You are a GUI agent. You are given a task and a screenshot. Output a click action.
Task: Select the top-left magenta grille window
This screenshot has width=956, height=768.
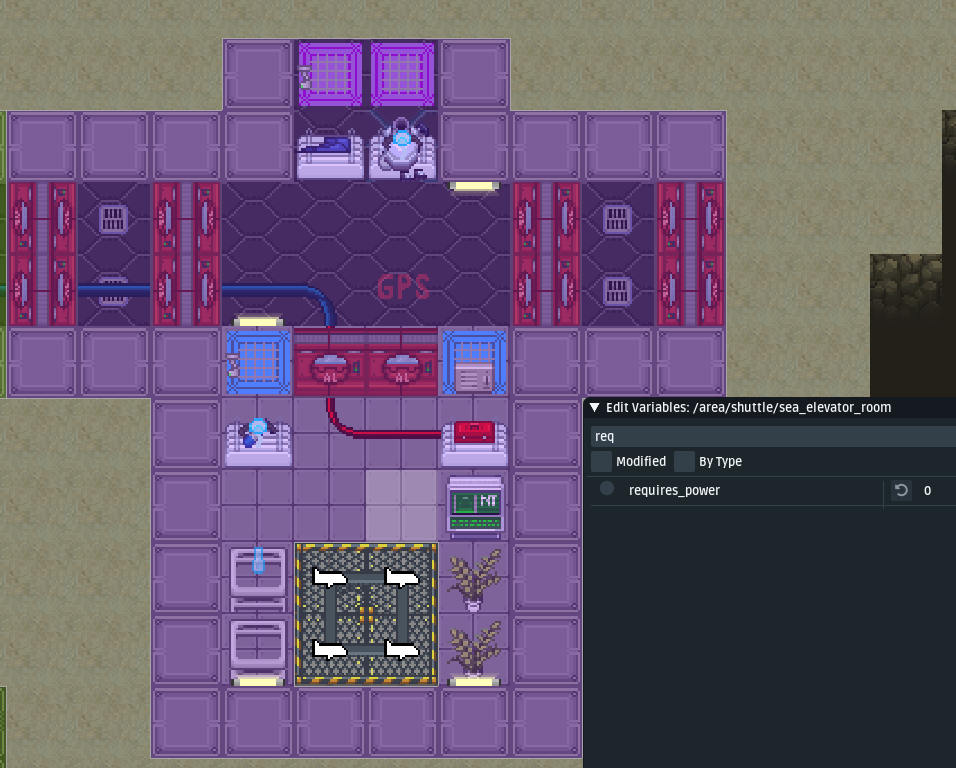point(330,74)
